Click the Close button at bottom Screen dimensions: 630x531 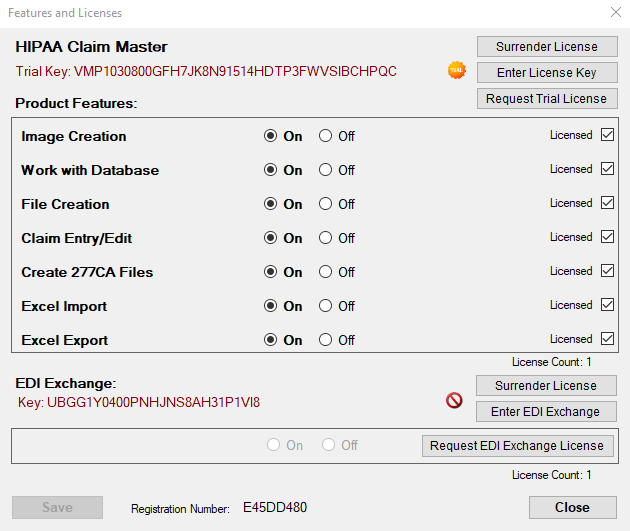click(x=573, y=507)
